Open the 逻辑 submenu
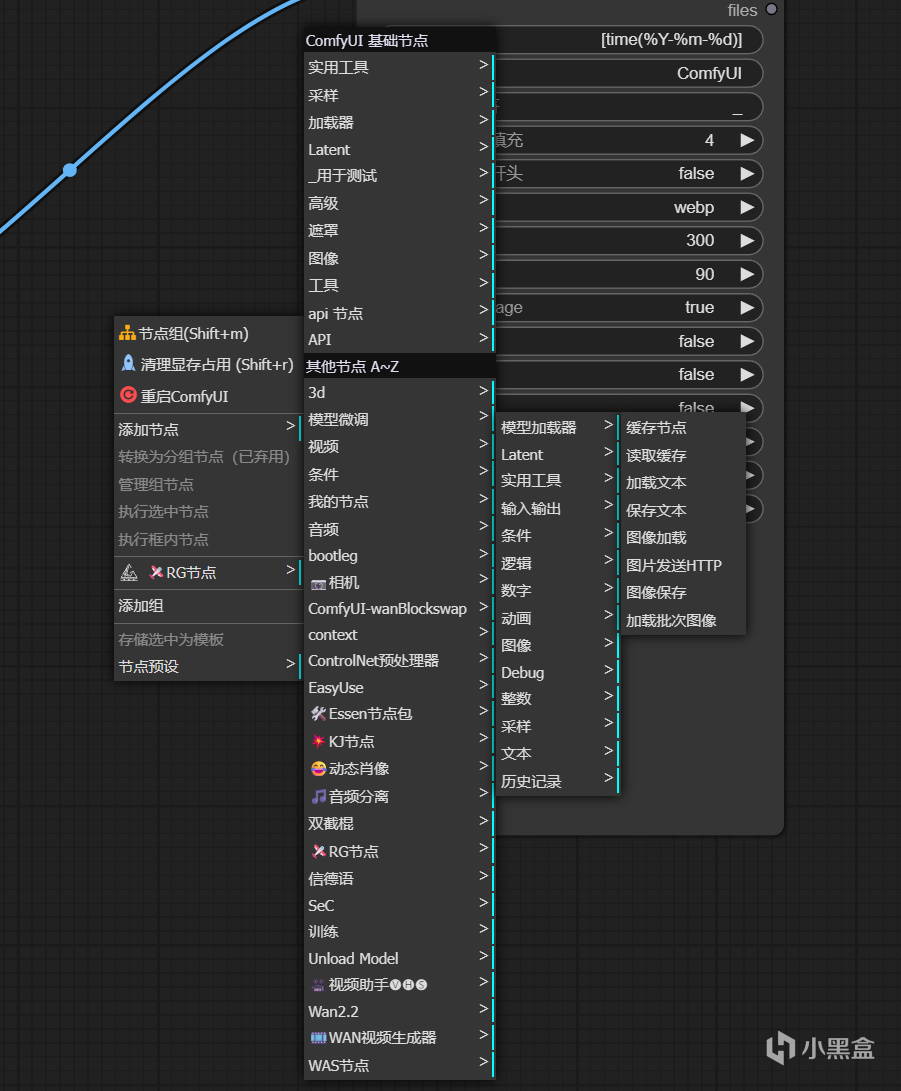 click(x=557, y=563)
